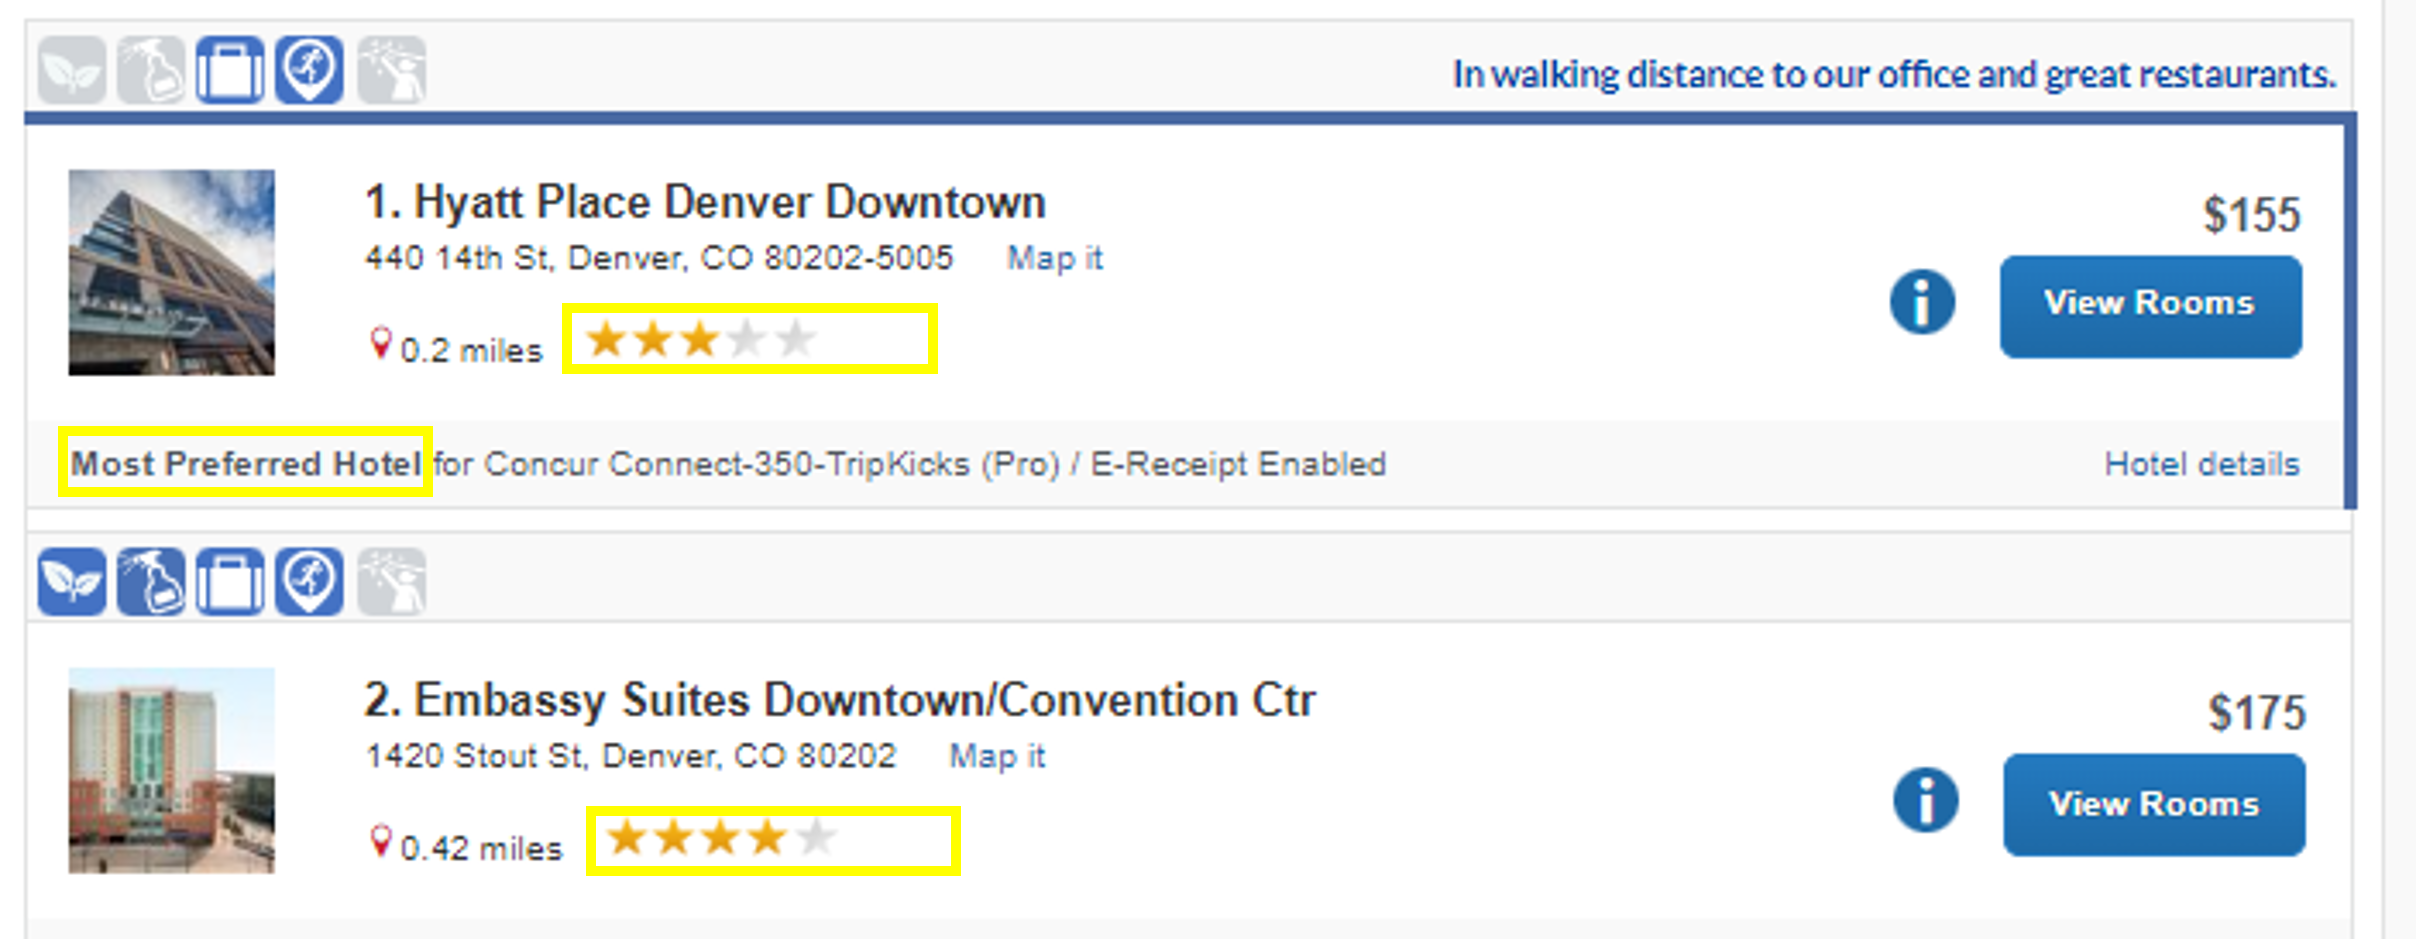Image resolution: width=2416 pixels, height=939 pixels.
Task: Click the suitcase icon above Hyatt Place
Action: [230, 70]
